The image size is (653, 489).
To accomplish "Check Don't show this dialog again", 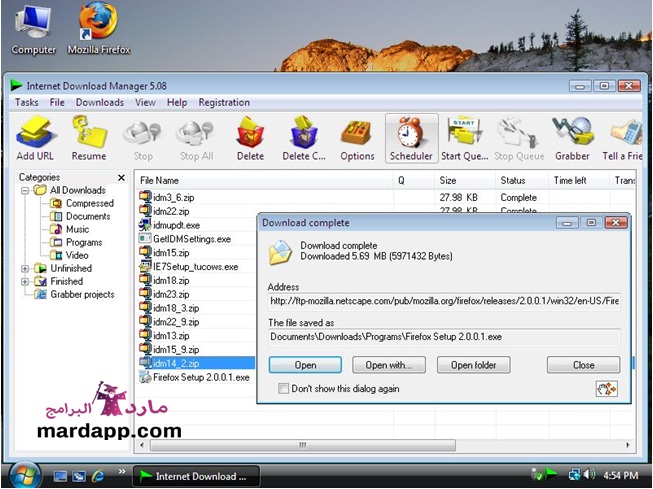I will coord(283,389).
